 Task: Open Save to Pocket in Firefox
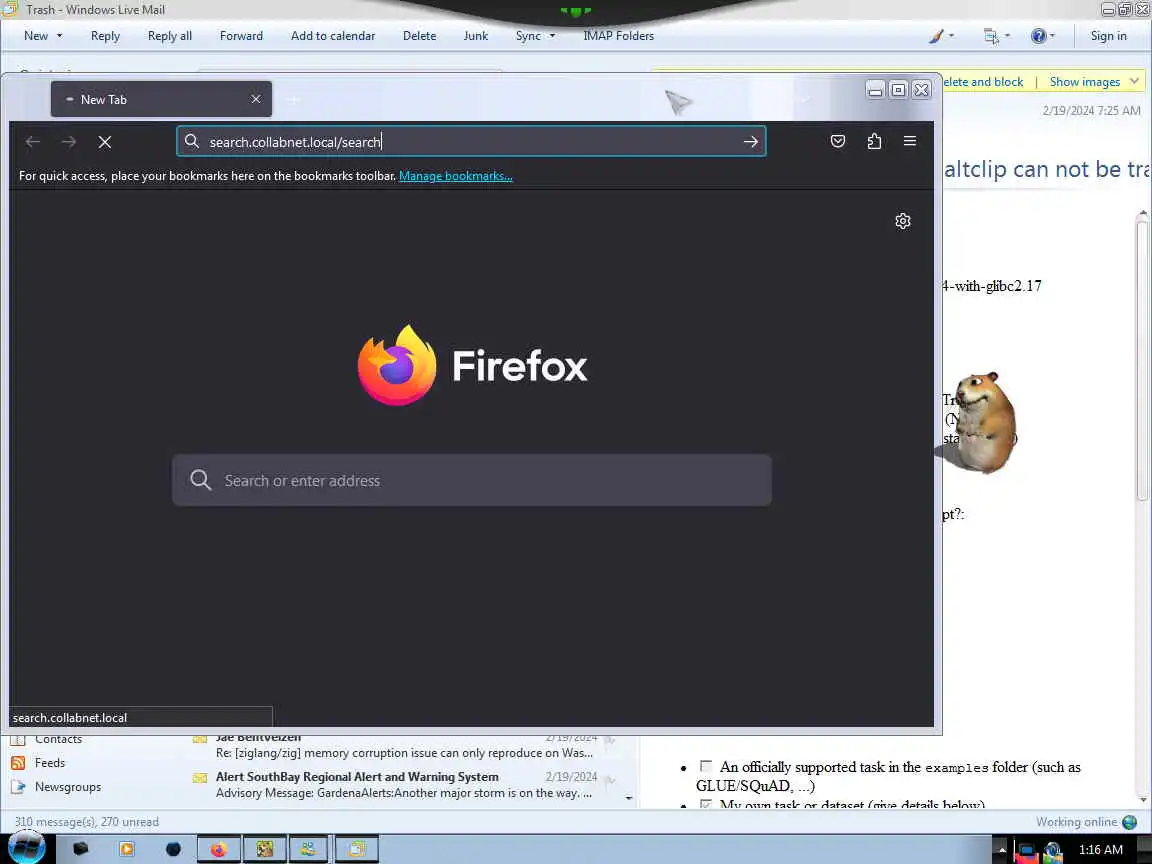coord(838,141)
